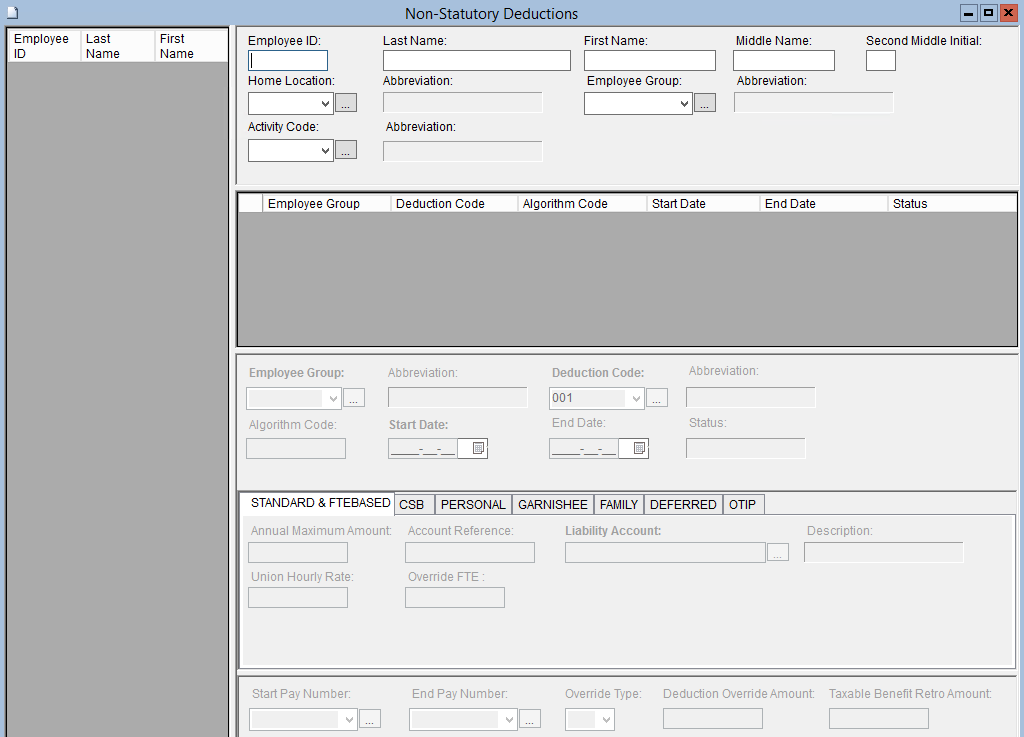Click the Start Pay Number ellipsis button
This screenshot has height=737, width=1024.
coord(370,718)
